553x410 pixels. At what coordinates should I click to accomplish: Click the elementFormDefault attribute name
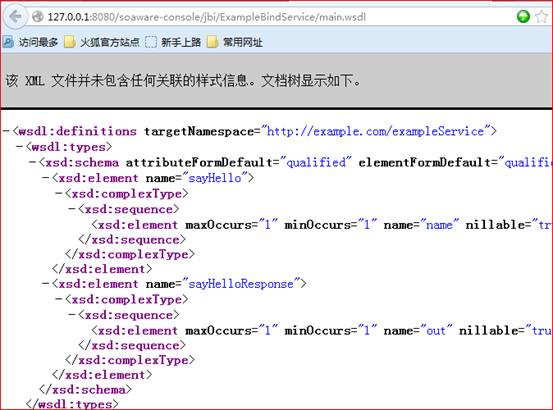(425, 163)
